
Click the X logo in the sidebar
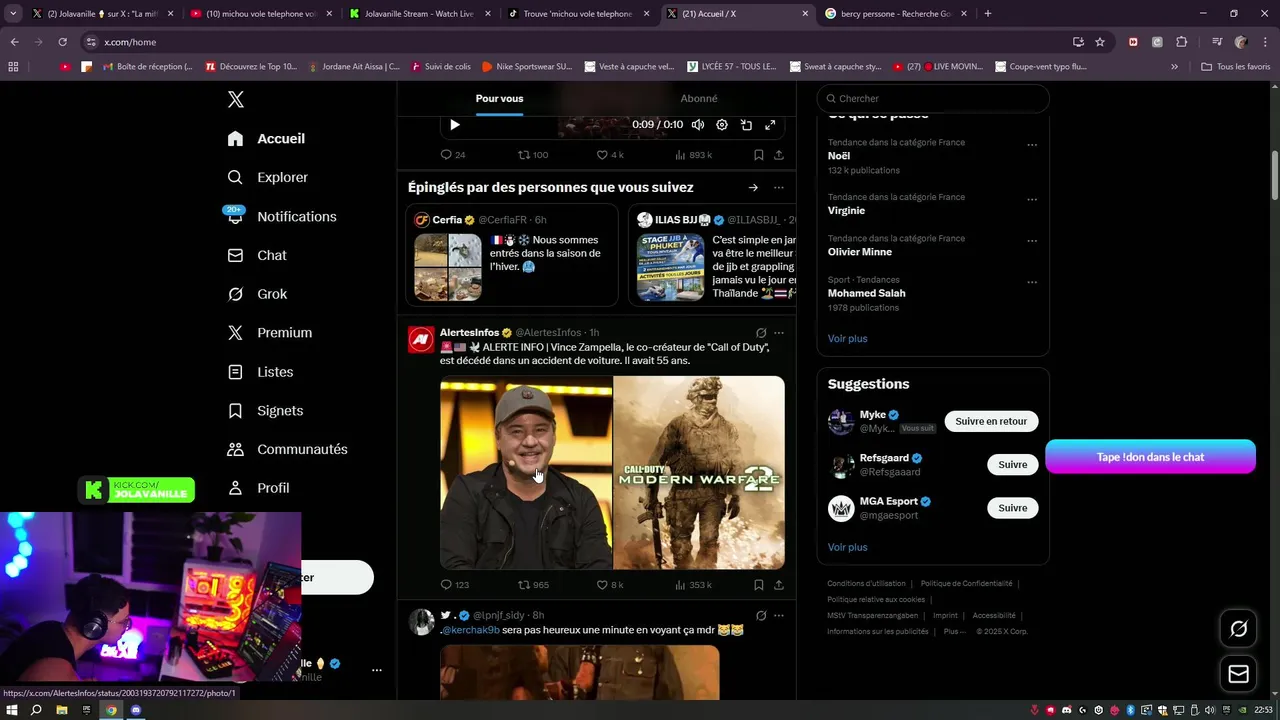236,99
